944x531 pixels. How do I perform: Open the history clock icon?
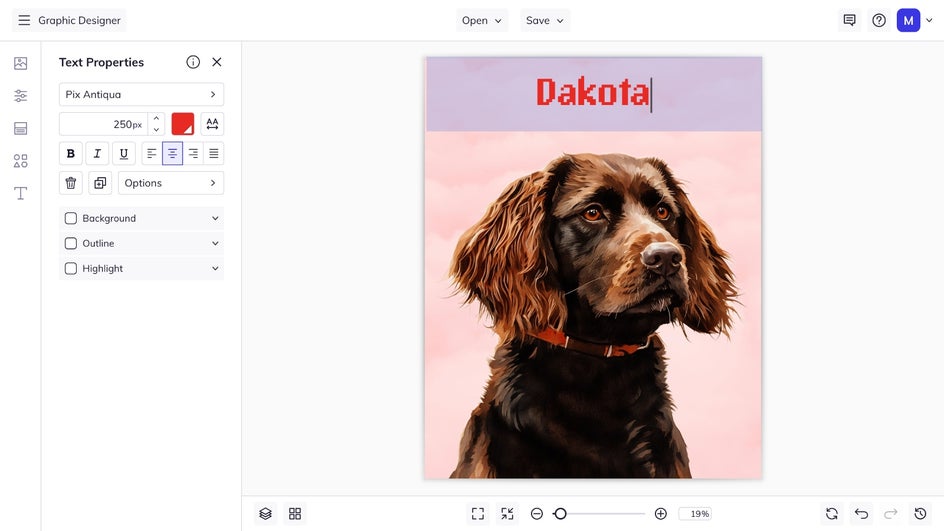pos(921,514)
